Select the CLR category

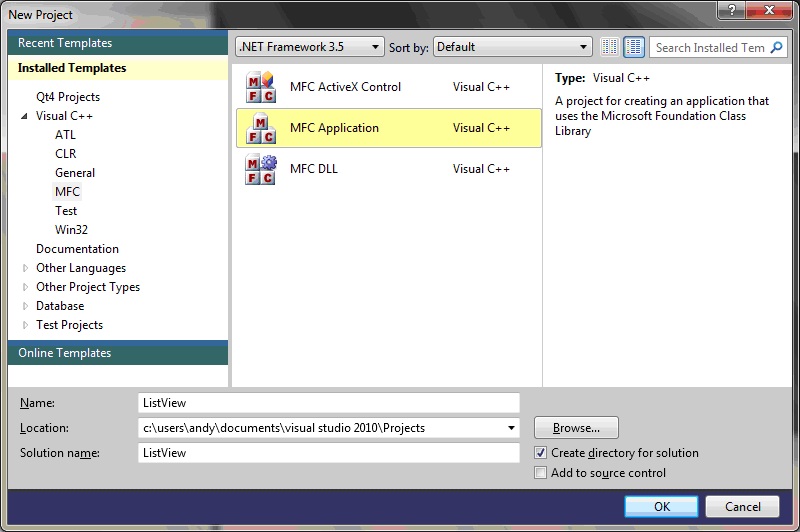(x=66, y=154)
